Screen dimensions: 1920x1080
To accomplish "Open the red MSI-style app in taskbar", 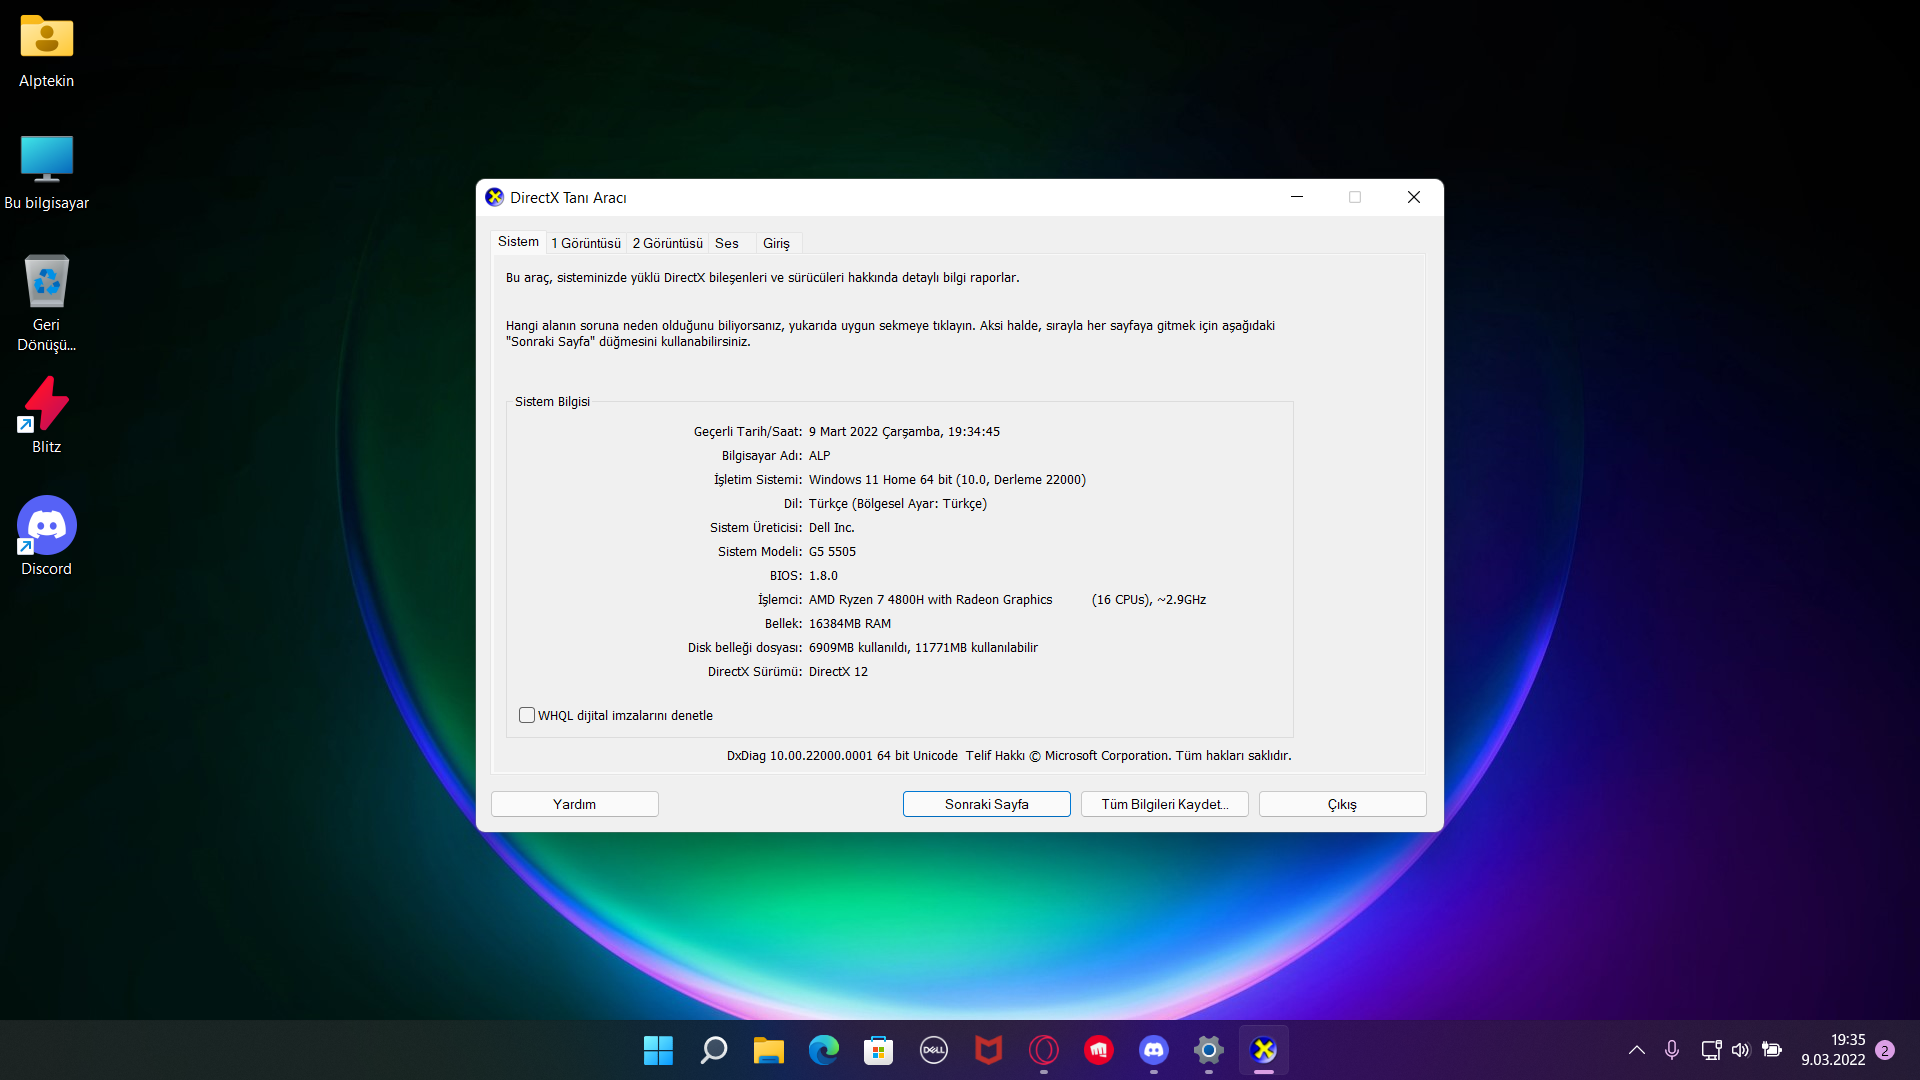I will [1099, 1050].
